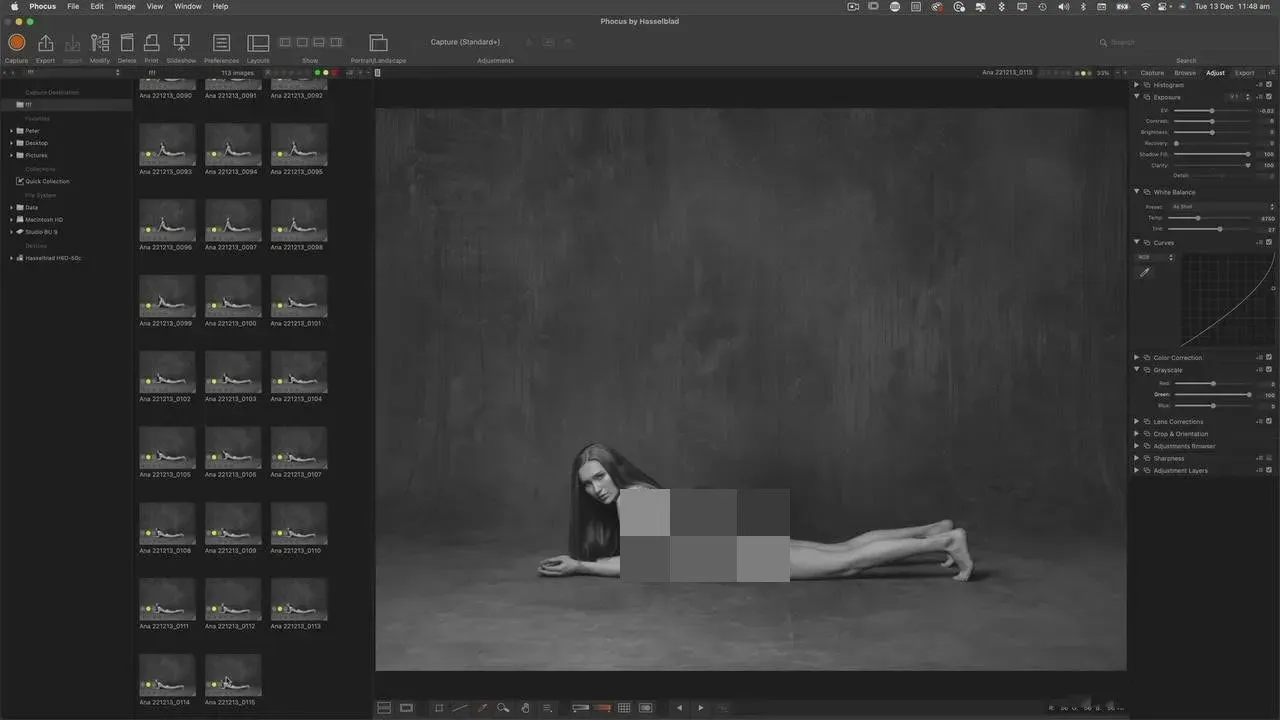This screenshot has width=1280, height=720.
Task: Select thumbnail Ana 221213_0104
Action: click(x=299, y=372)
